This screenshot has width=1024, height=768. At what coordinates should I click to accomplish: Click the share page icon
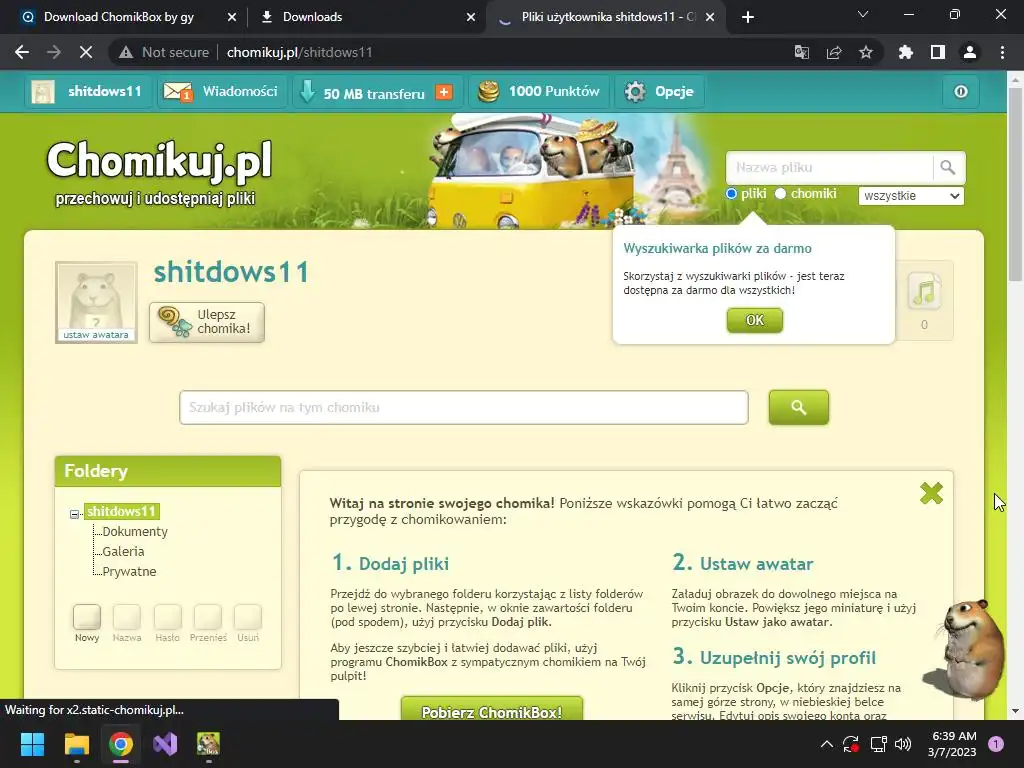[834, 52]
